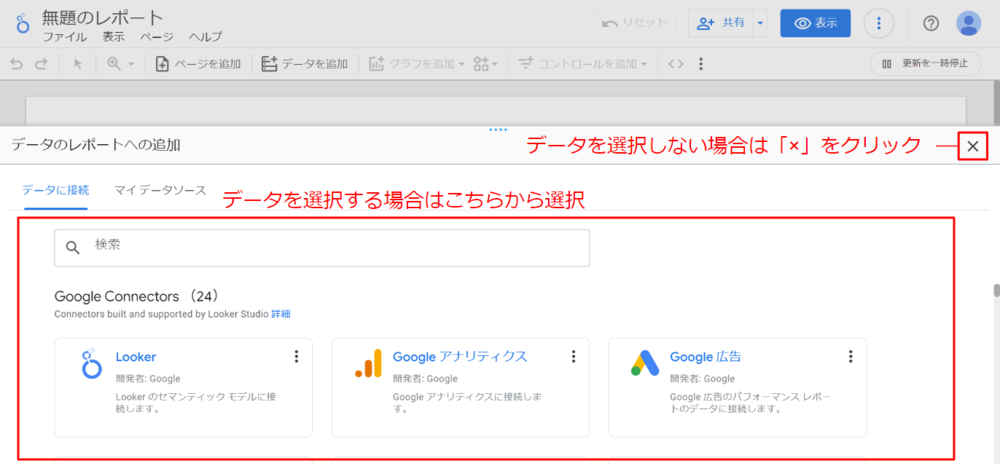
Task: Click the 共有 share button
Action: point(721,23)
